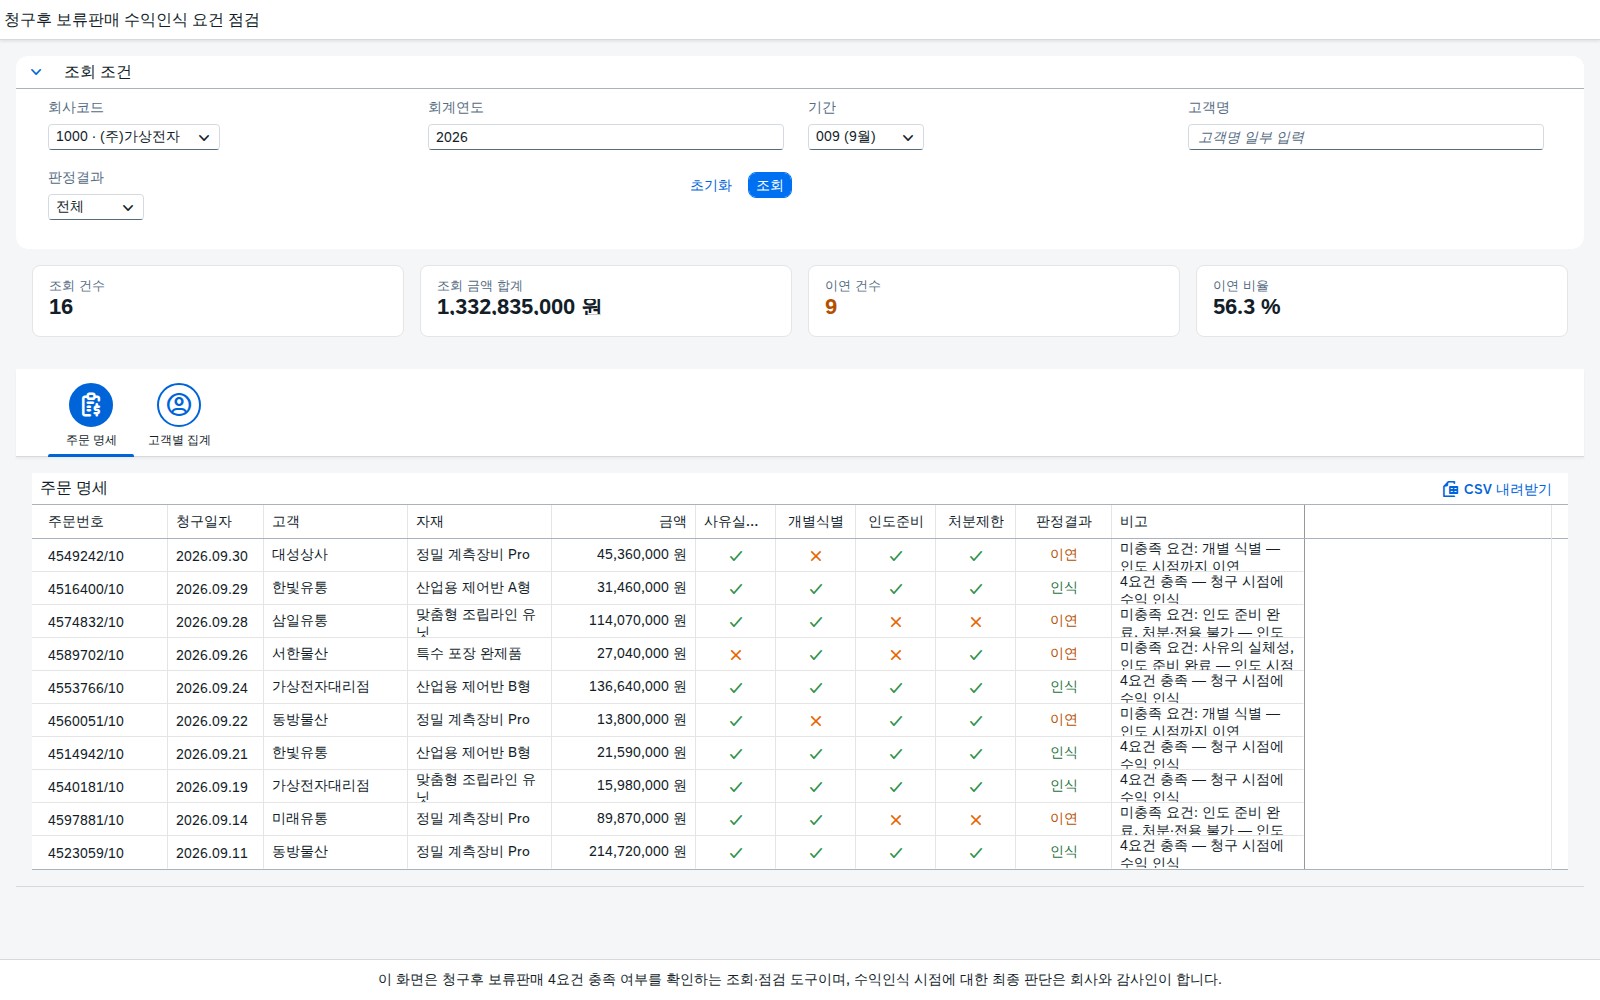1600x1000 pixels.
Task: Select order number 4516400/10
Action: pyautogui.click(x=86, y=589)
